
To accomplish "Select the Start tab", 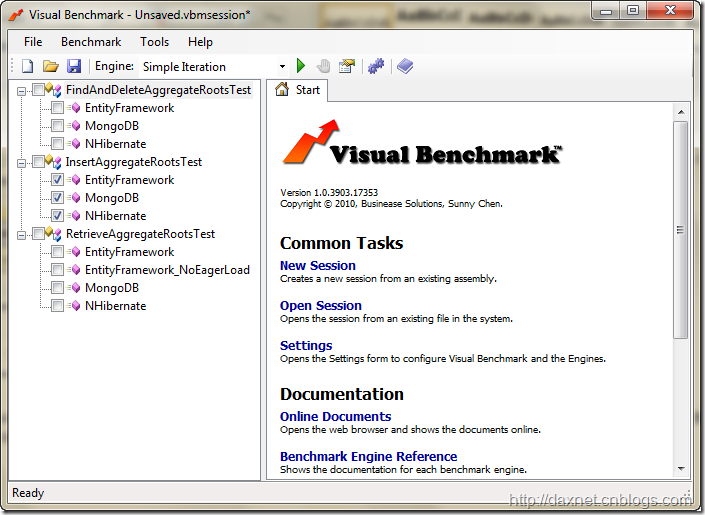I will (x=297, y=90).
